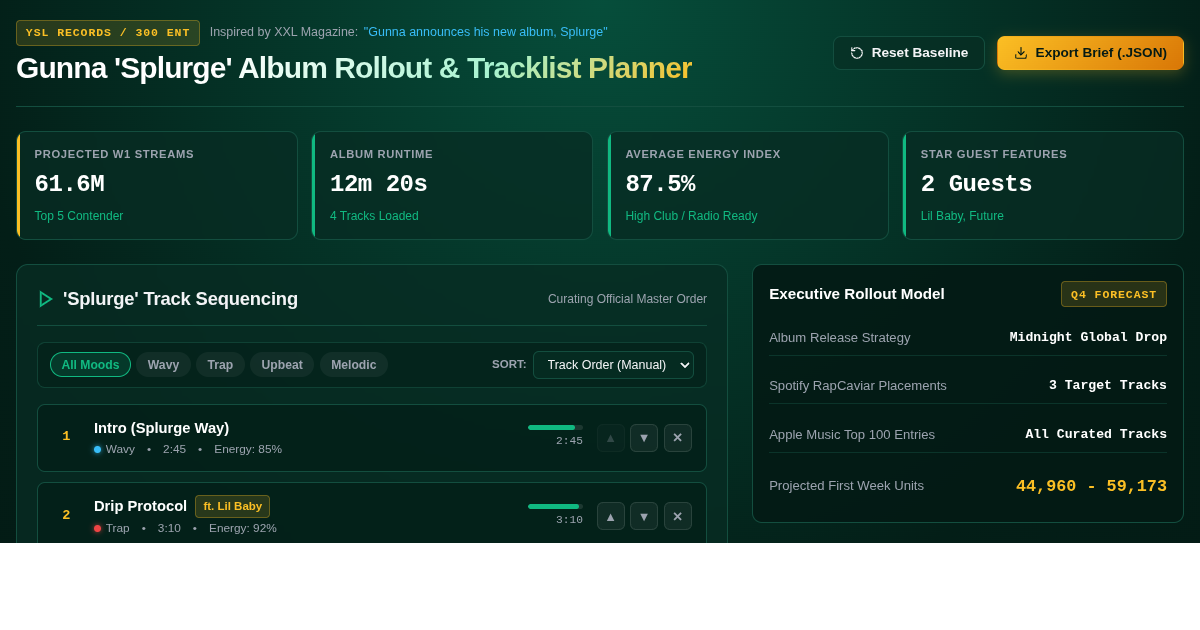
Task: Click the 87.5% average energy value
Action: [660, 184]
